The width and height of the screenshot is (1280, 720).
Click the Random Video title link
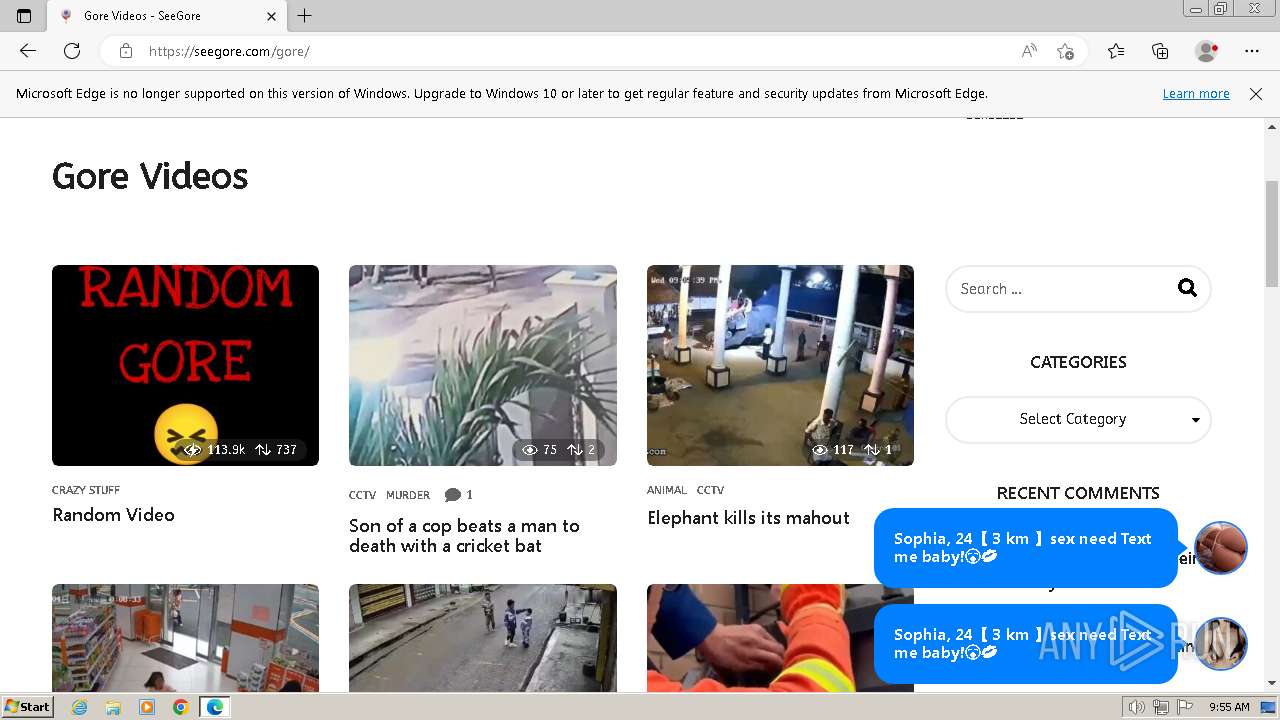[113, 515]
